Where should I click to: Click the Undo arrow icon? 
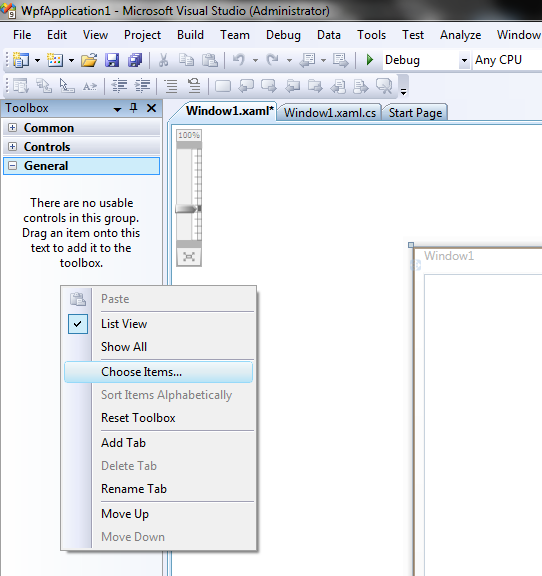coord(239,60)
